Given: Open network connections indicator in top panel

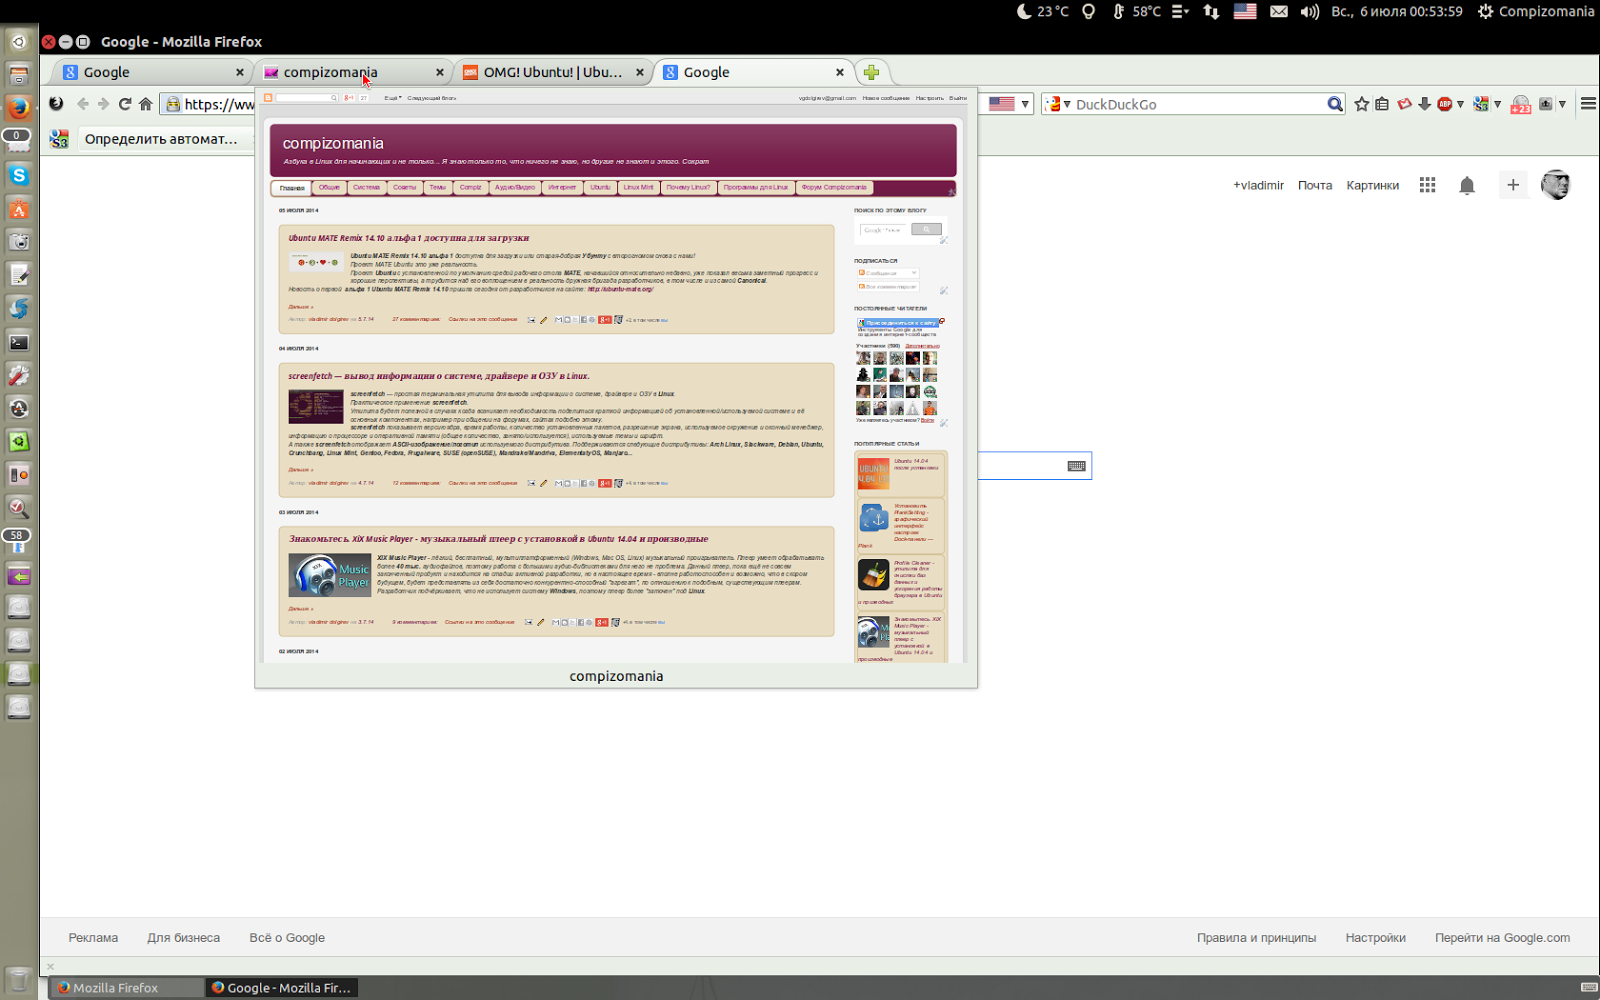Looking at the screenshot, I should pyautogui.click(x=1211, y=12).
